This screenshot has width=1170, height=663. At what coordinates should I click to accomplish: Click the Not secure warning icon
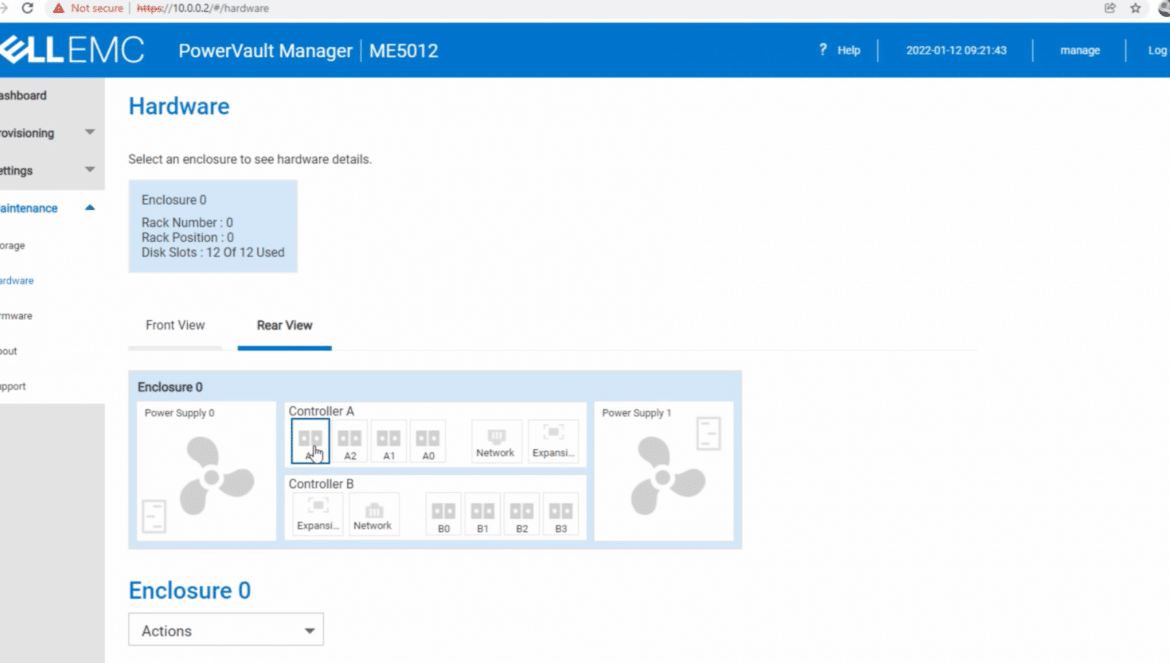coord(58,8)
